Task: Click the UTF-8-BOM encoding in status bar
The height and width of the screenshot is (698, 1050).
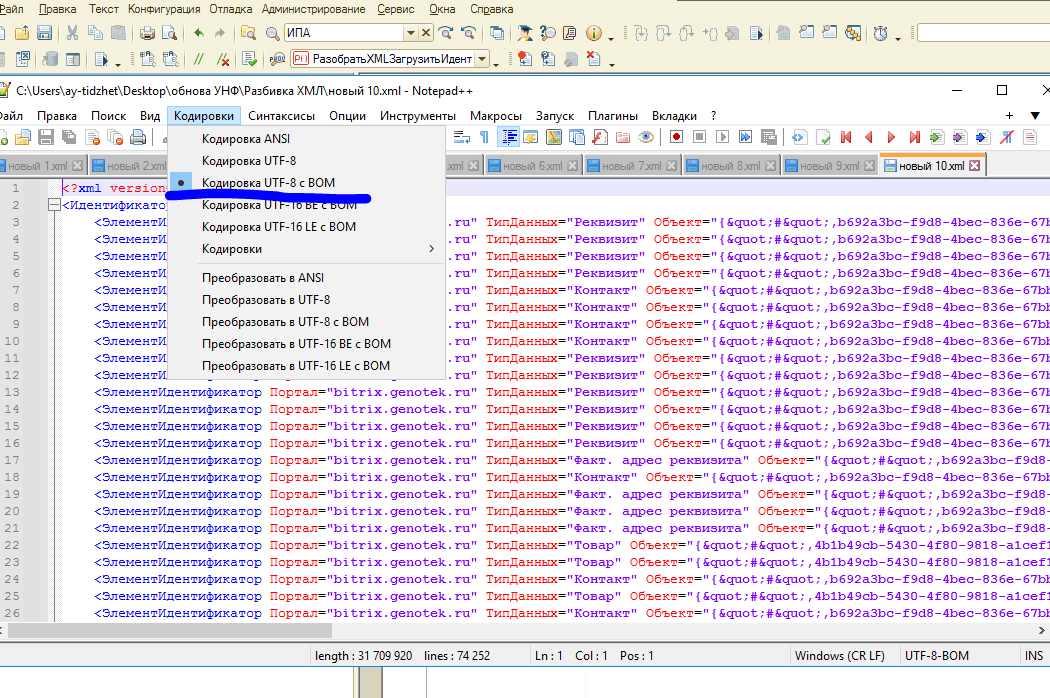Action: point(936,656)
